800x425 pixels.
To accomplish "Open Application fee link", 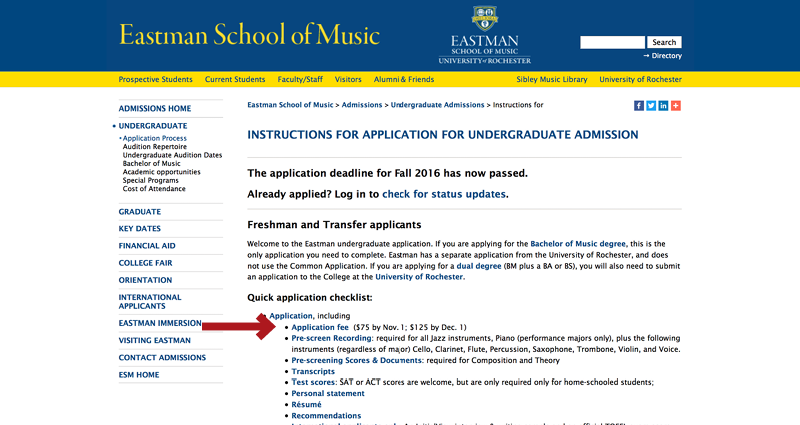I will [320, 328].
